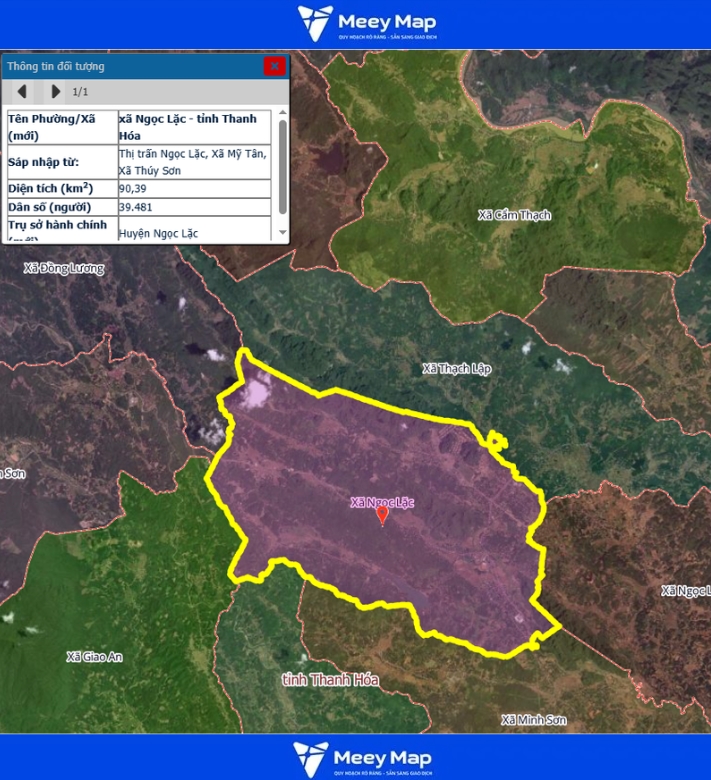Click the Diện tích value 90,39 cell
Screen dimensions: 711x780
194,189
